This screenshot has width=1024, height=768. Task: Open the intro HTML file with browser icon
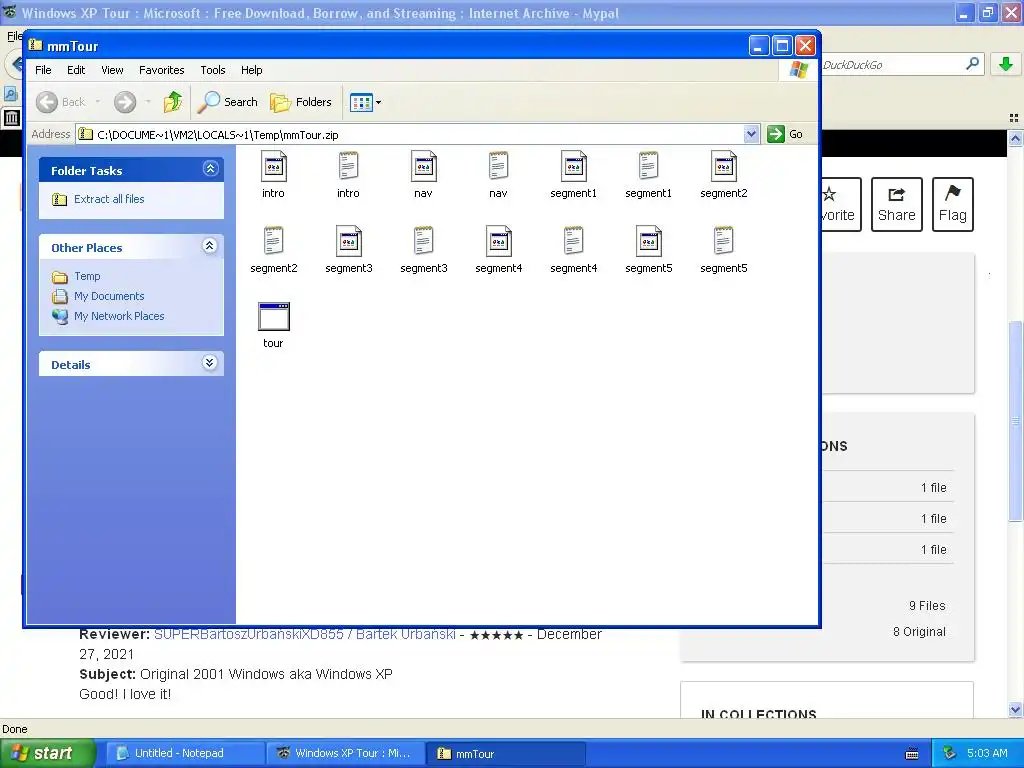pos(274,167)
